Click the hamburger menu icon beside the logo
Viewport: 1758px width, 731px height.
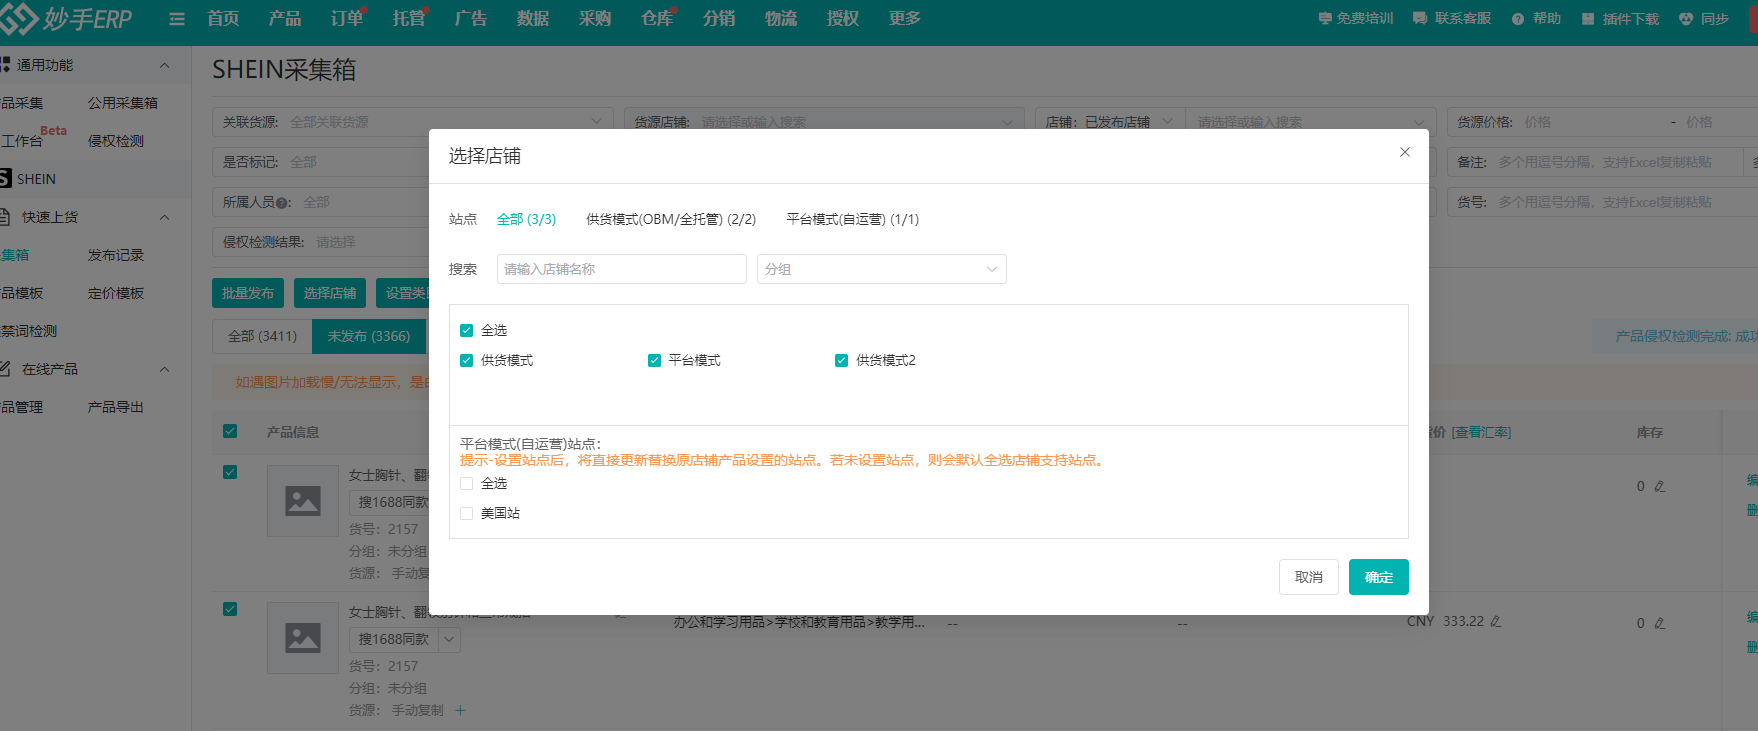[177, 19]
